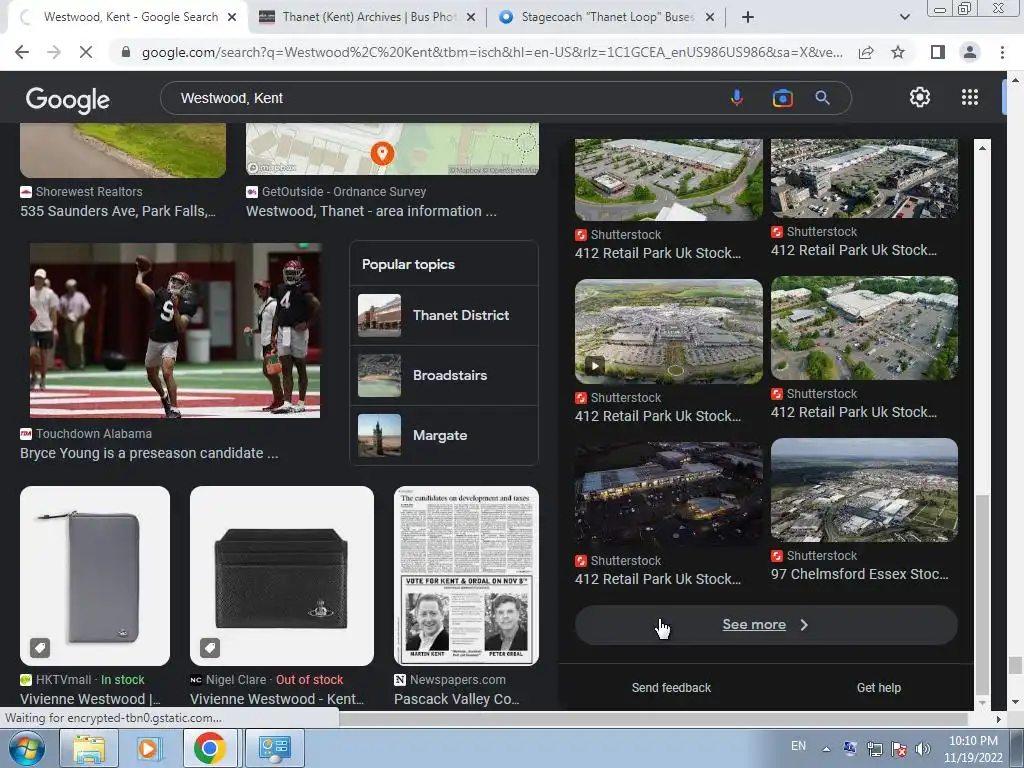Click Get help link
The image size is (1024, 768).
coord(878,688)
